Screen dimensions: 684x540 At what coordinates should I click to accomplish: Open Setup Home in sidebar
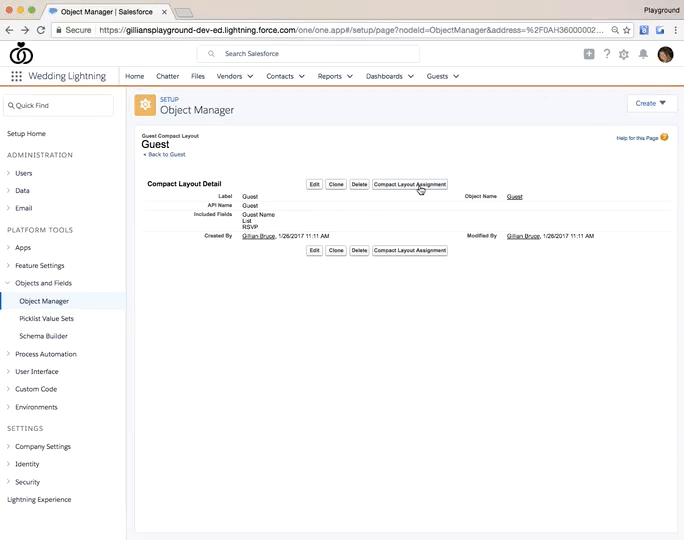click(26, 133)
